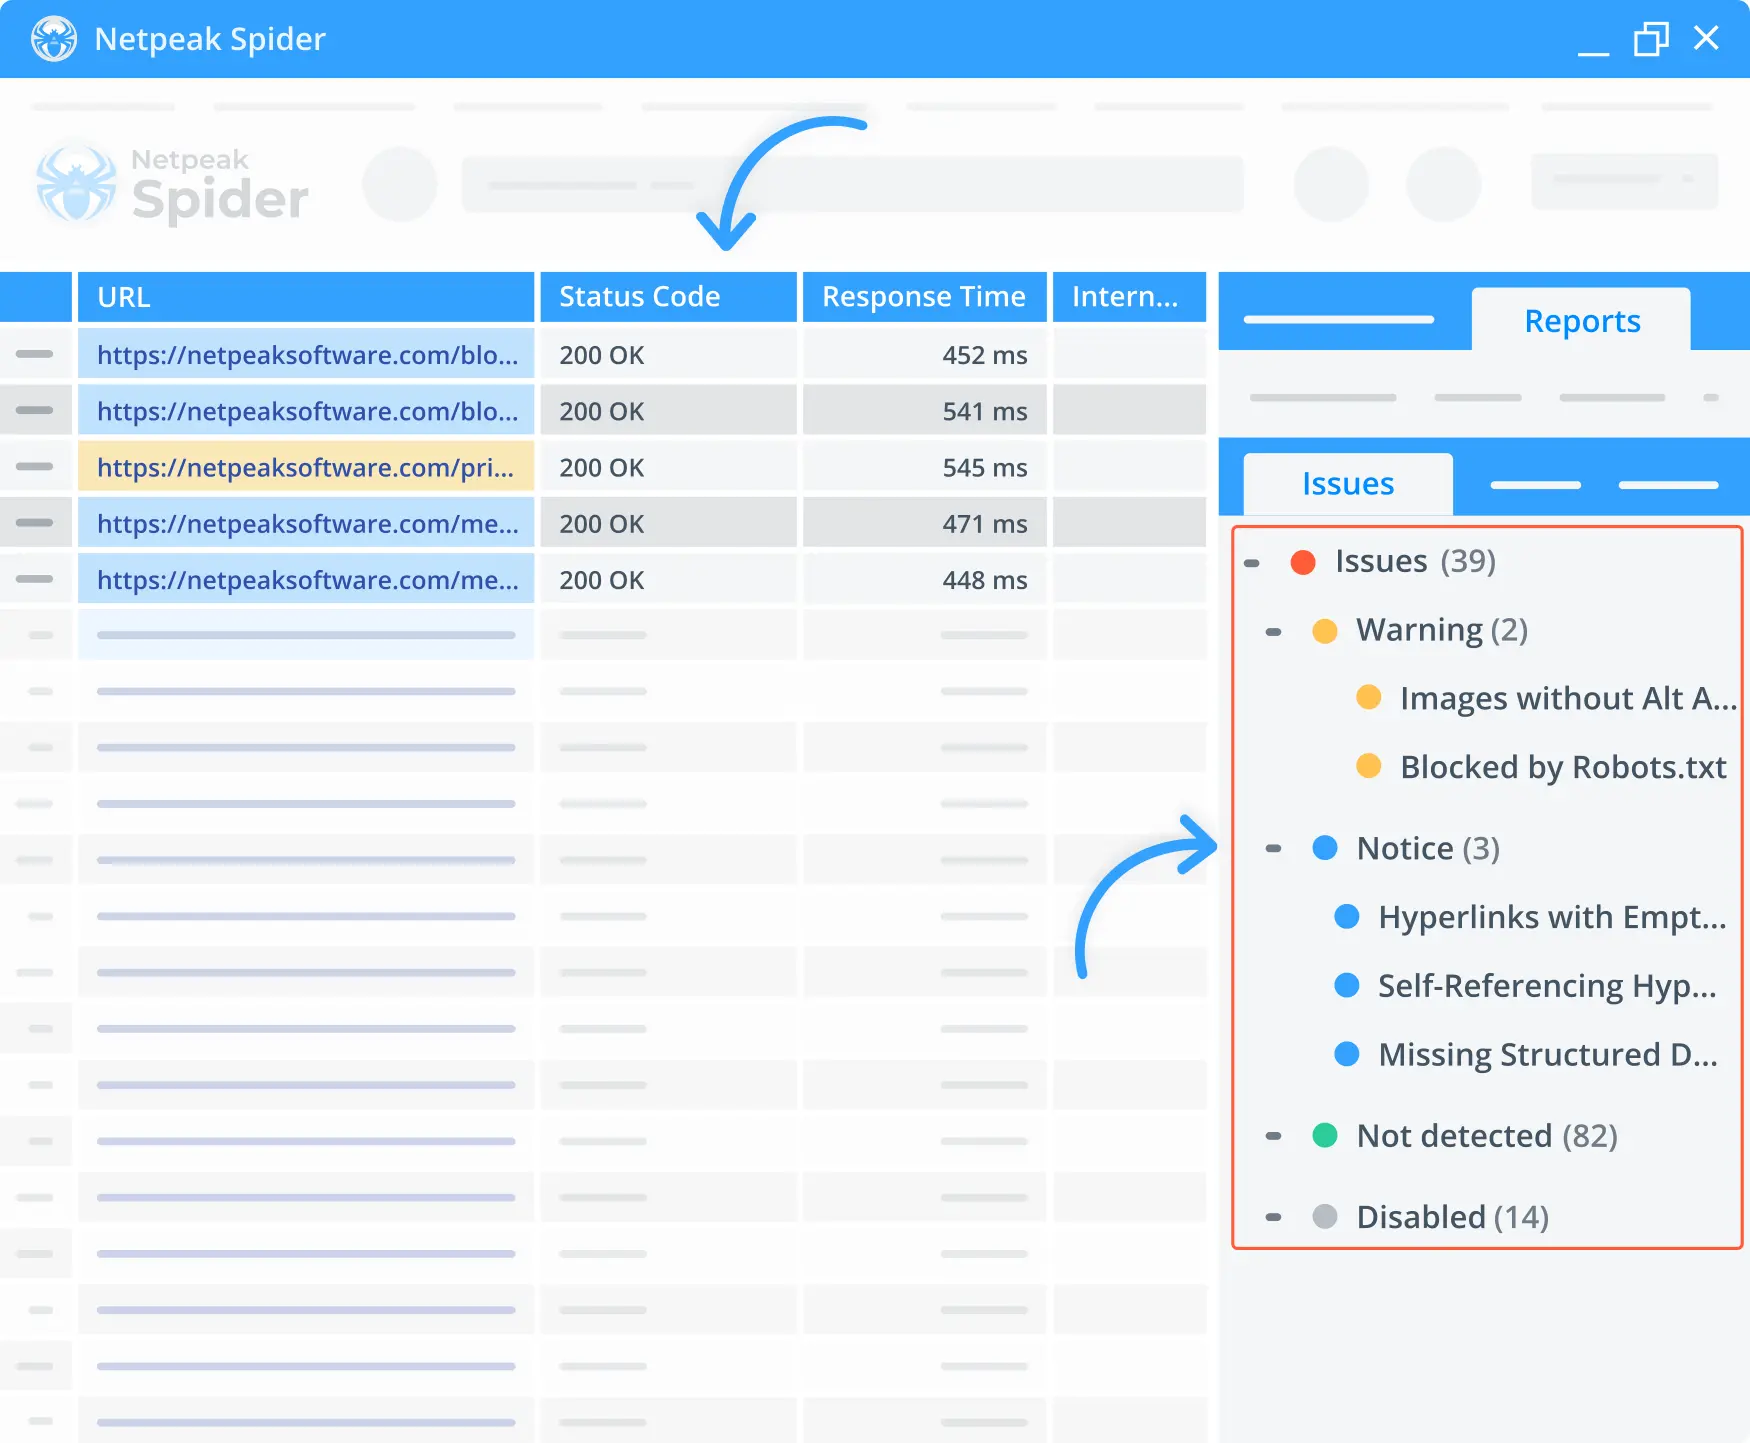Click the 452 ms response time cell
This screenshot has width=1750, height=1443.
click(925, 355)
